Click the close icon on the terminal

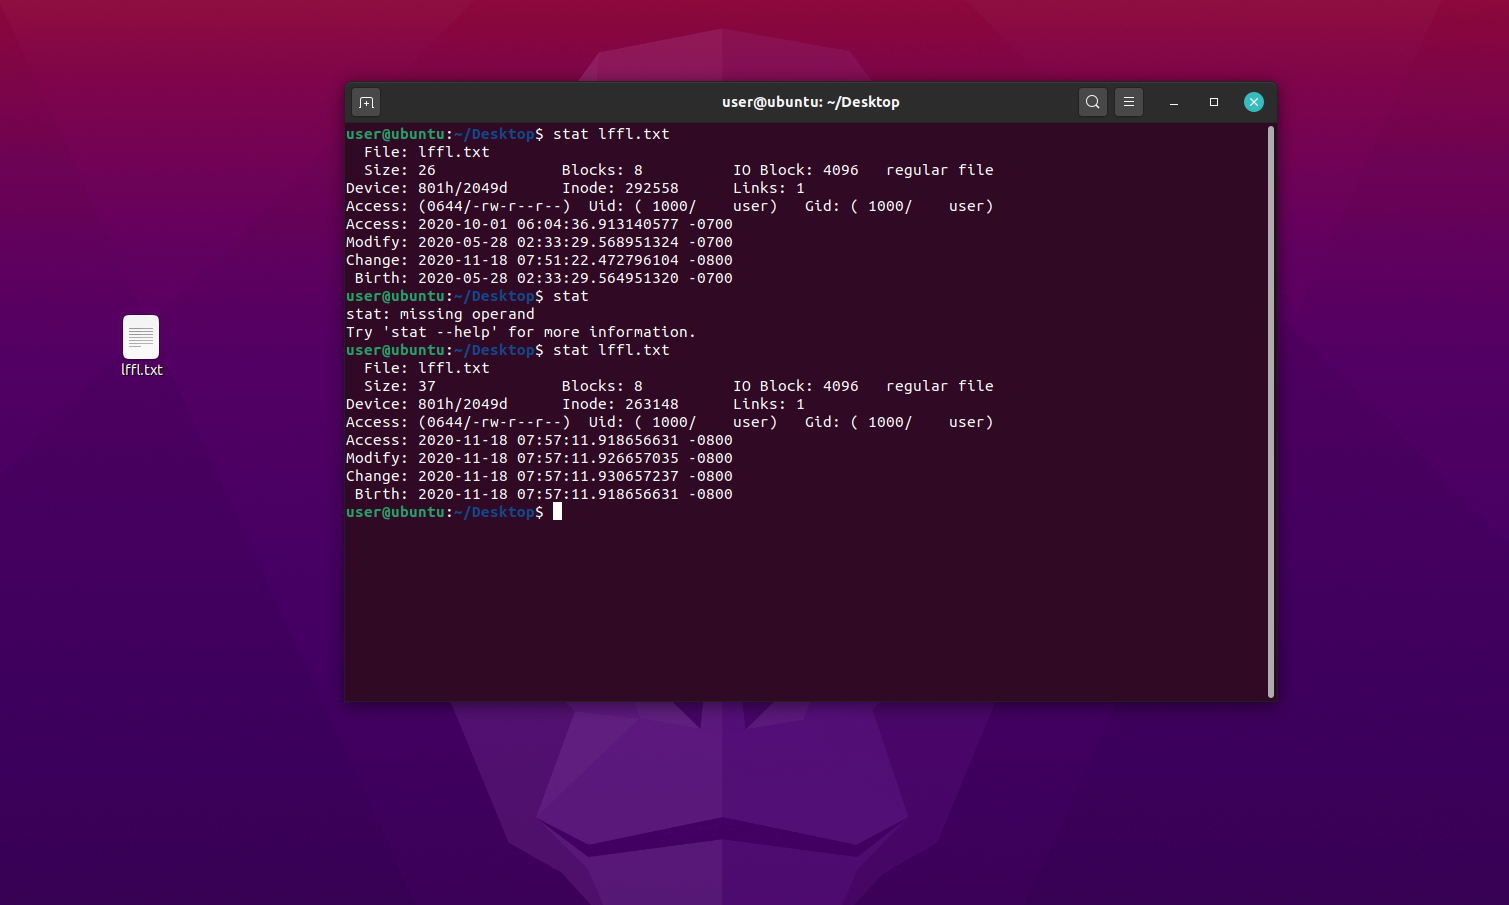click(x=1253, y=101)
